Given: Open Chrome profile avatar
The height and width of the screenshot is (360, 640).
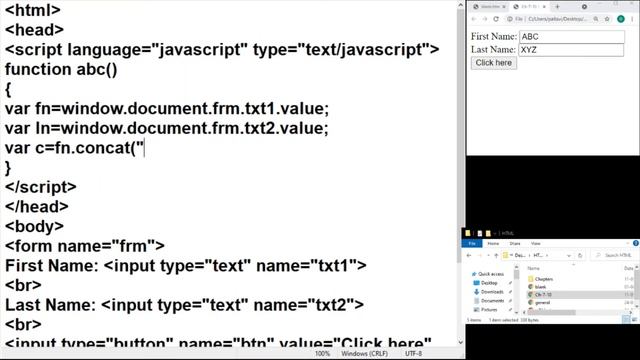Looking at the screenshot, I should click(x=621, y=19).
